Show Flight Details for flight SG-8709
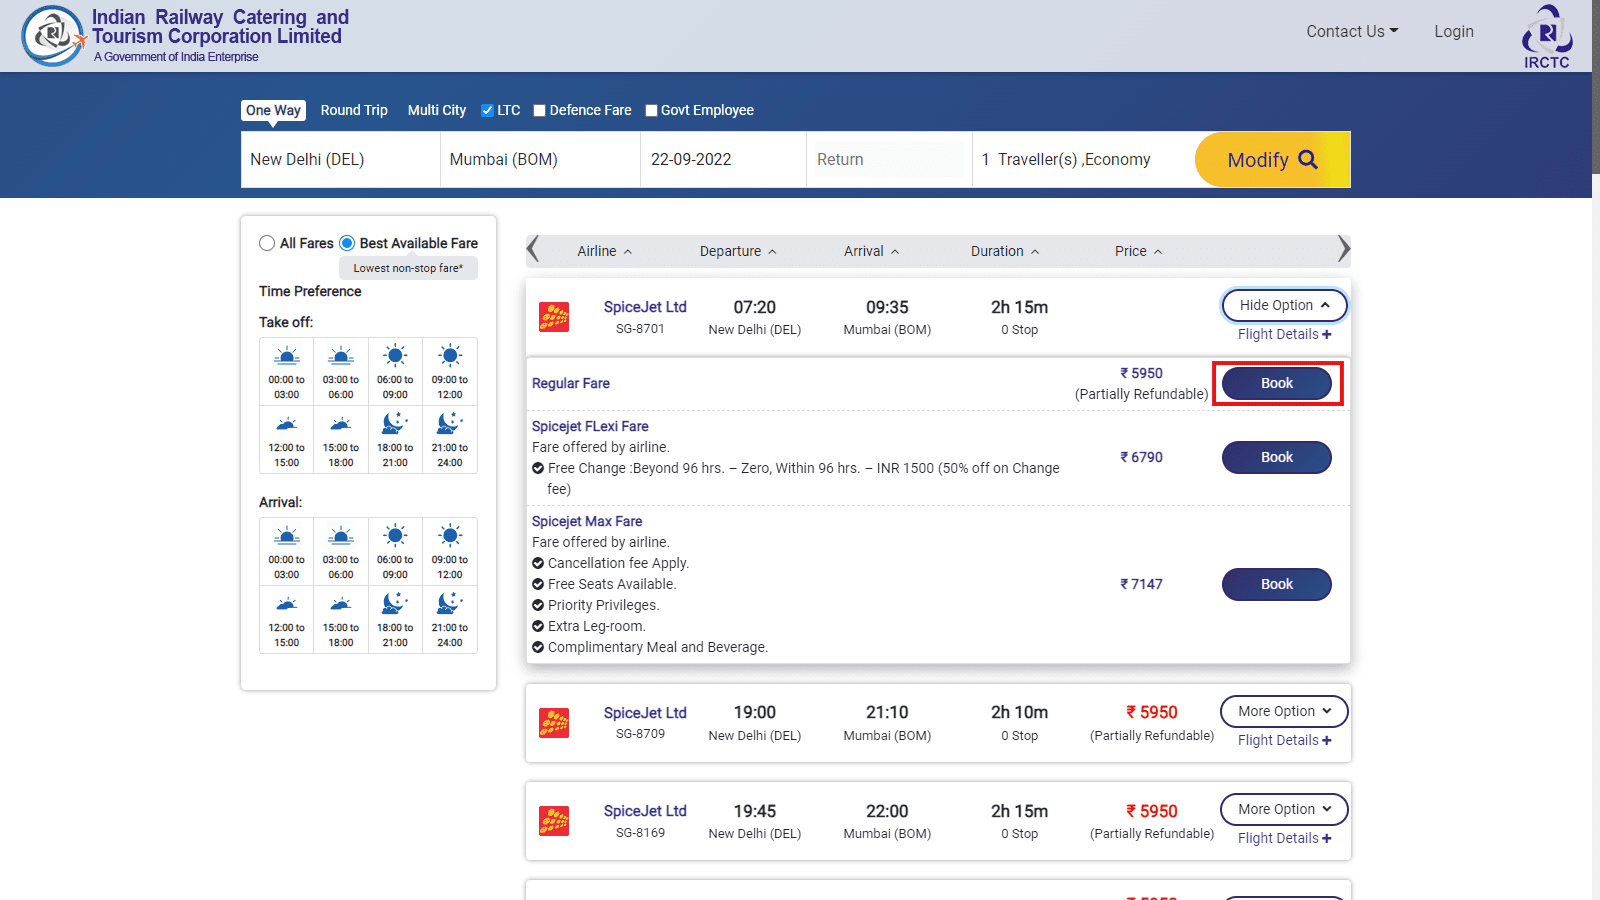 pos(1284,740)
